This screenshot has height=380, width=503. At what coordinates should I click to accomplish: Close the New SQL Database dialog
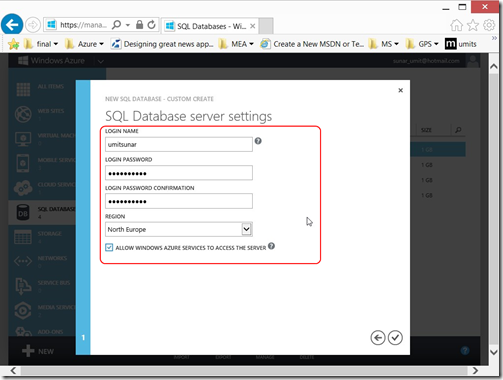pos(401,90)
